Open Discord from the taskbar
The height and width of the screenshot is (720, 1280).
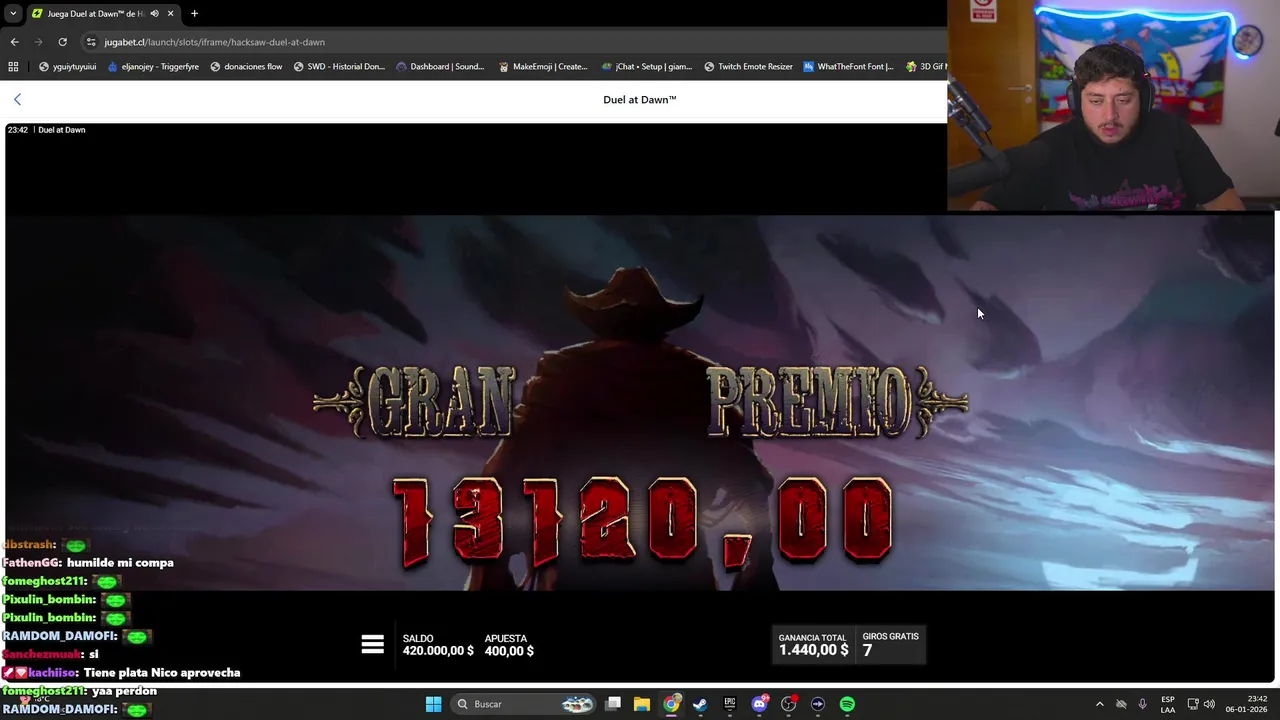pos(759,704)
